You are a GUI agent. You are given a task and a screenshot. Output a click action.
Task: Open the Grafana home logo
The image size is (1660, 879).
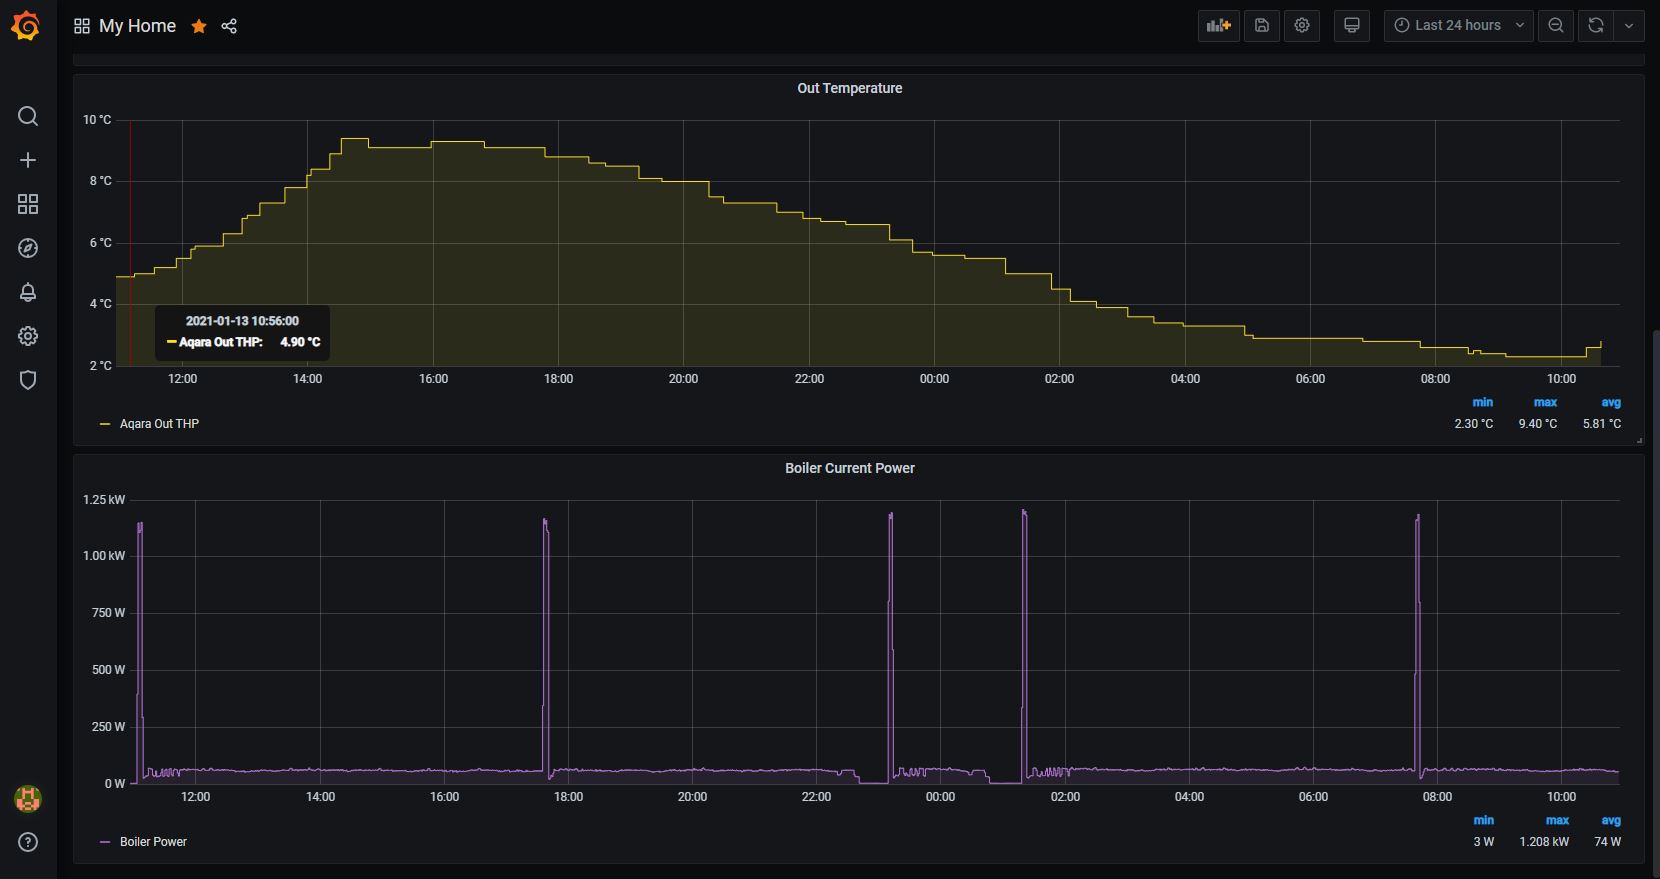tap(27, 26)
